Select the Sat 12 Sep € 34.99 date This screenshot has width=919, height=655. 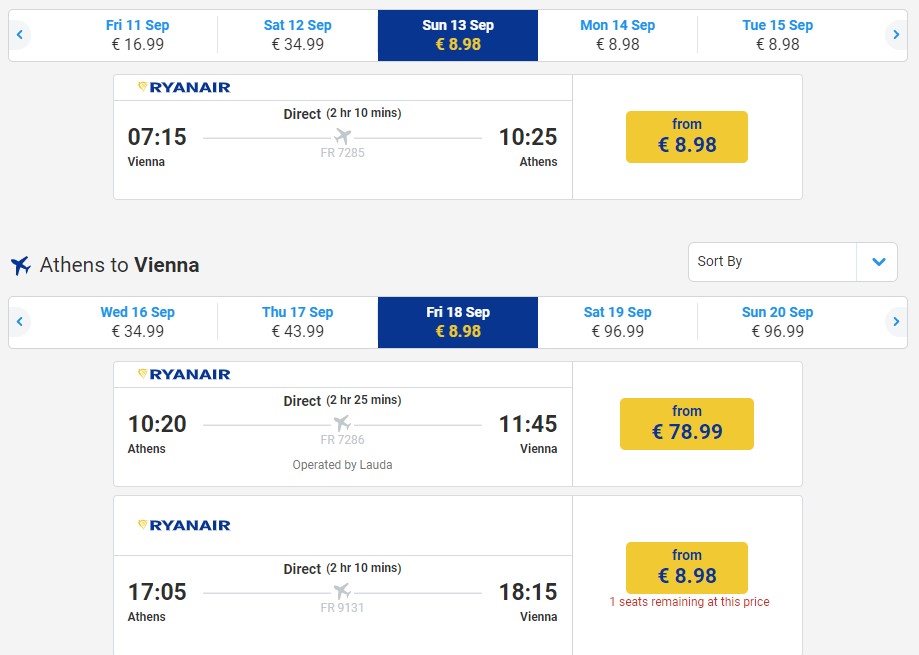tap(298, 35)
